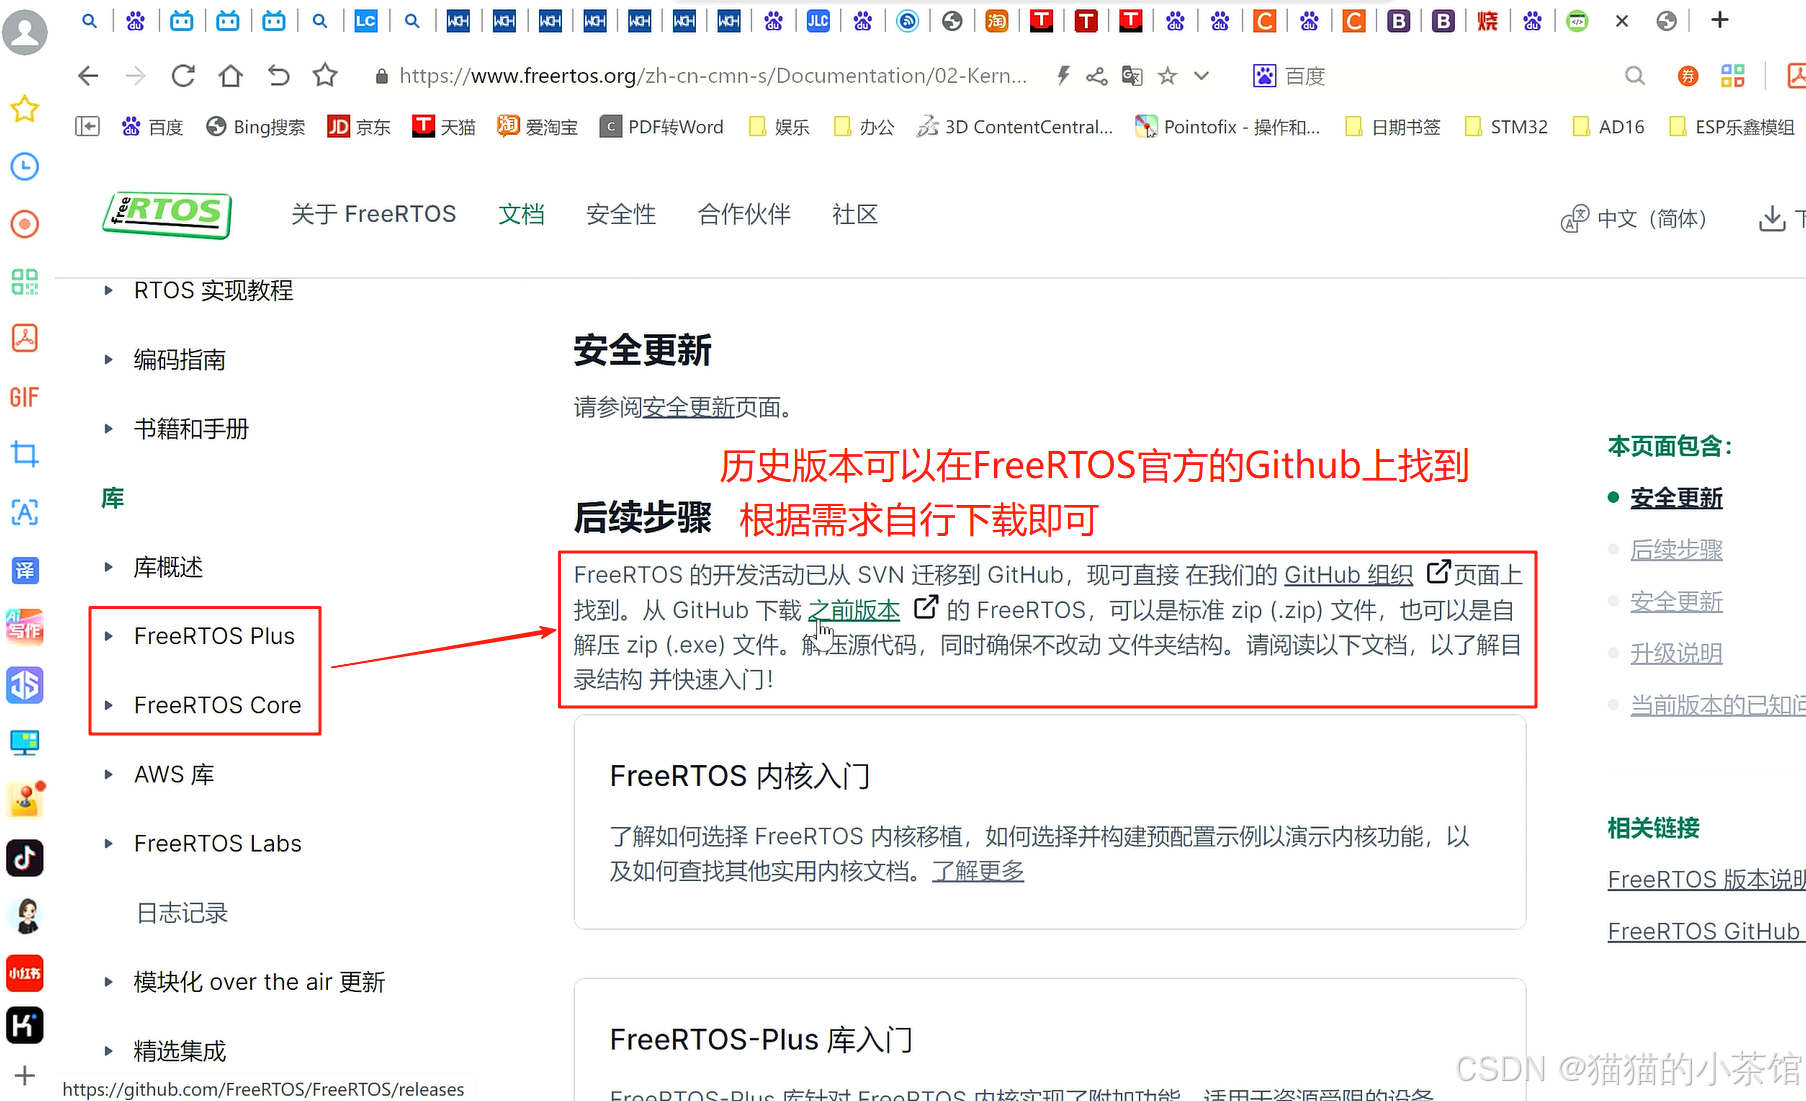Click the translate 译 icon in sidebar

click(x=25, y=570)
